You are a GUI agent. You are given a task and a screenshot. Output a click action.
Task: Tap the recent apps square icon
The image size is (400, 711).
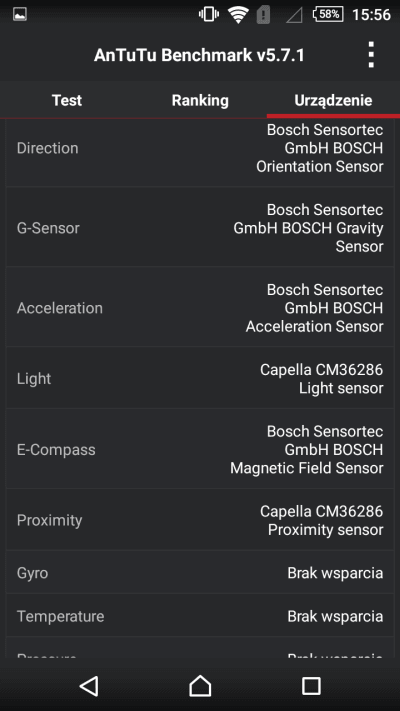tap(311, 686)
